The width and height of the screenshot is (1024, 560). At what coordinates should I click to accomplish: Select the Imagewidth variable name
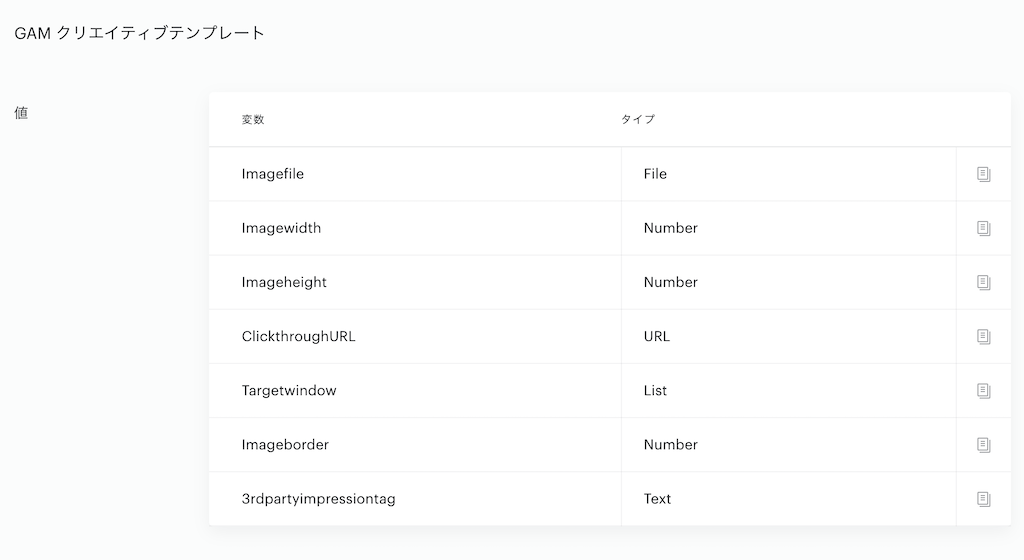point(281,228)
